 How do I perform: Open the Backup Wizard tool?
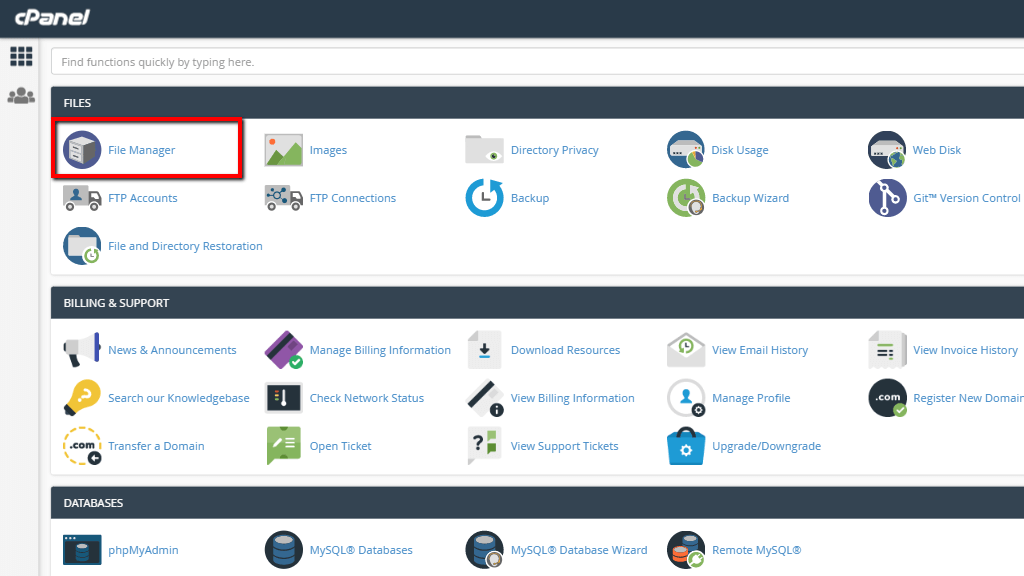(686, 197)
